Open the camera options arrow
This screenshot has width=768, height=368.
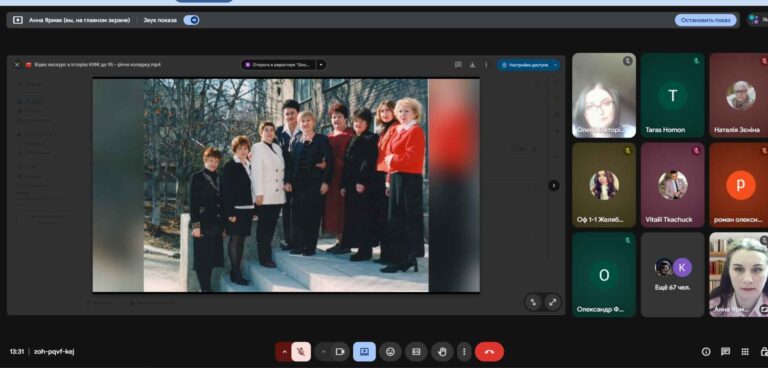coord(323,352)
